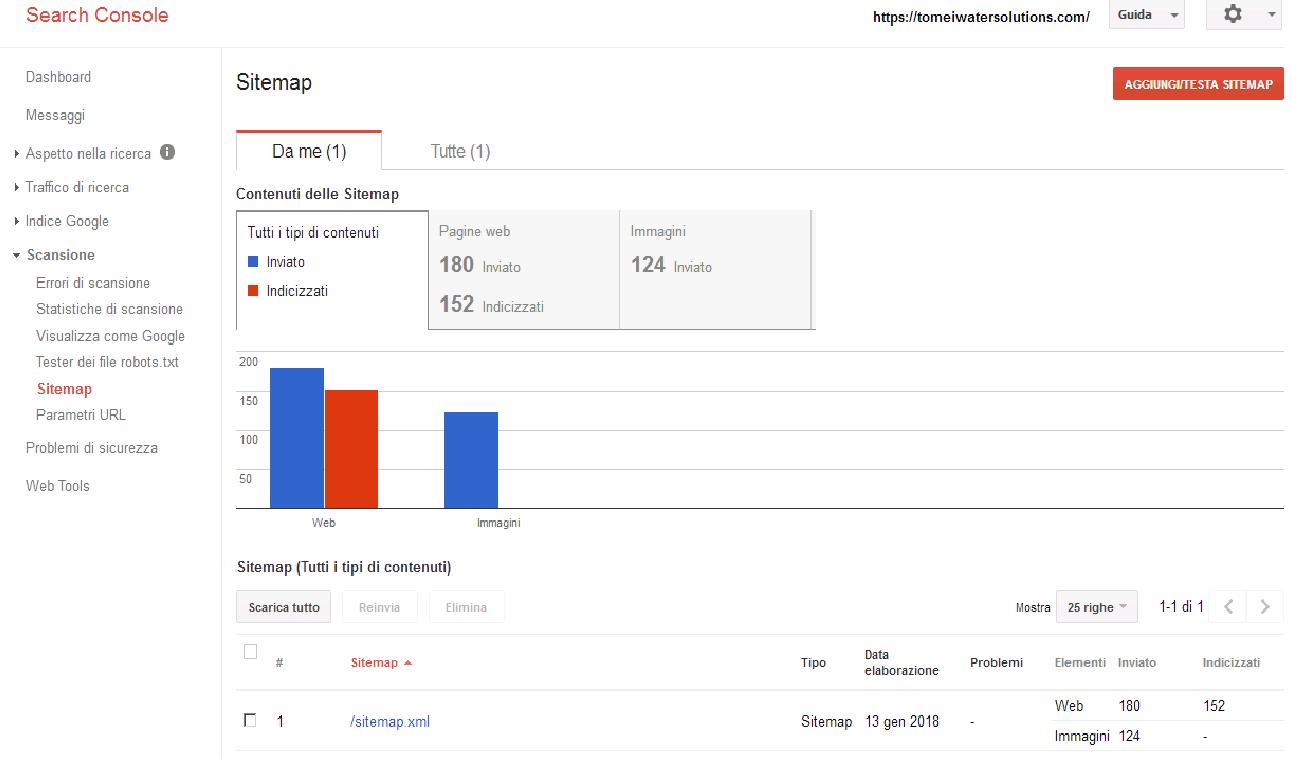Expand Aspetto nella ricerca section
The image size is (1292, 759).
coord(17,154)
